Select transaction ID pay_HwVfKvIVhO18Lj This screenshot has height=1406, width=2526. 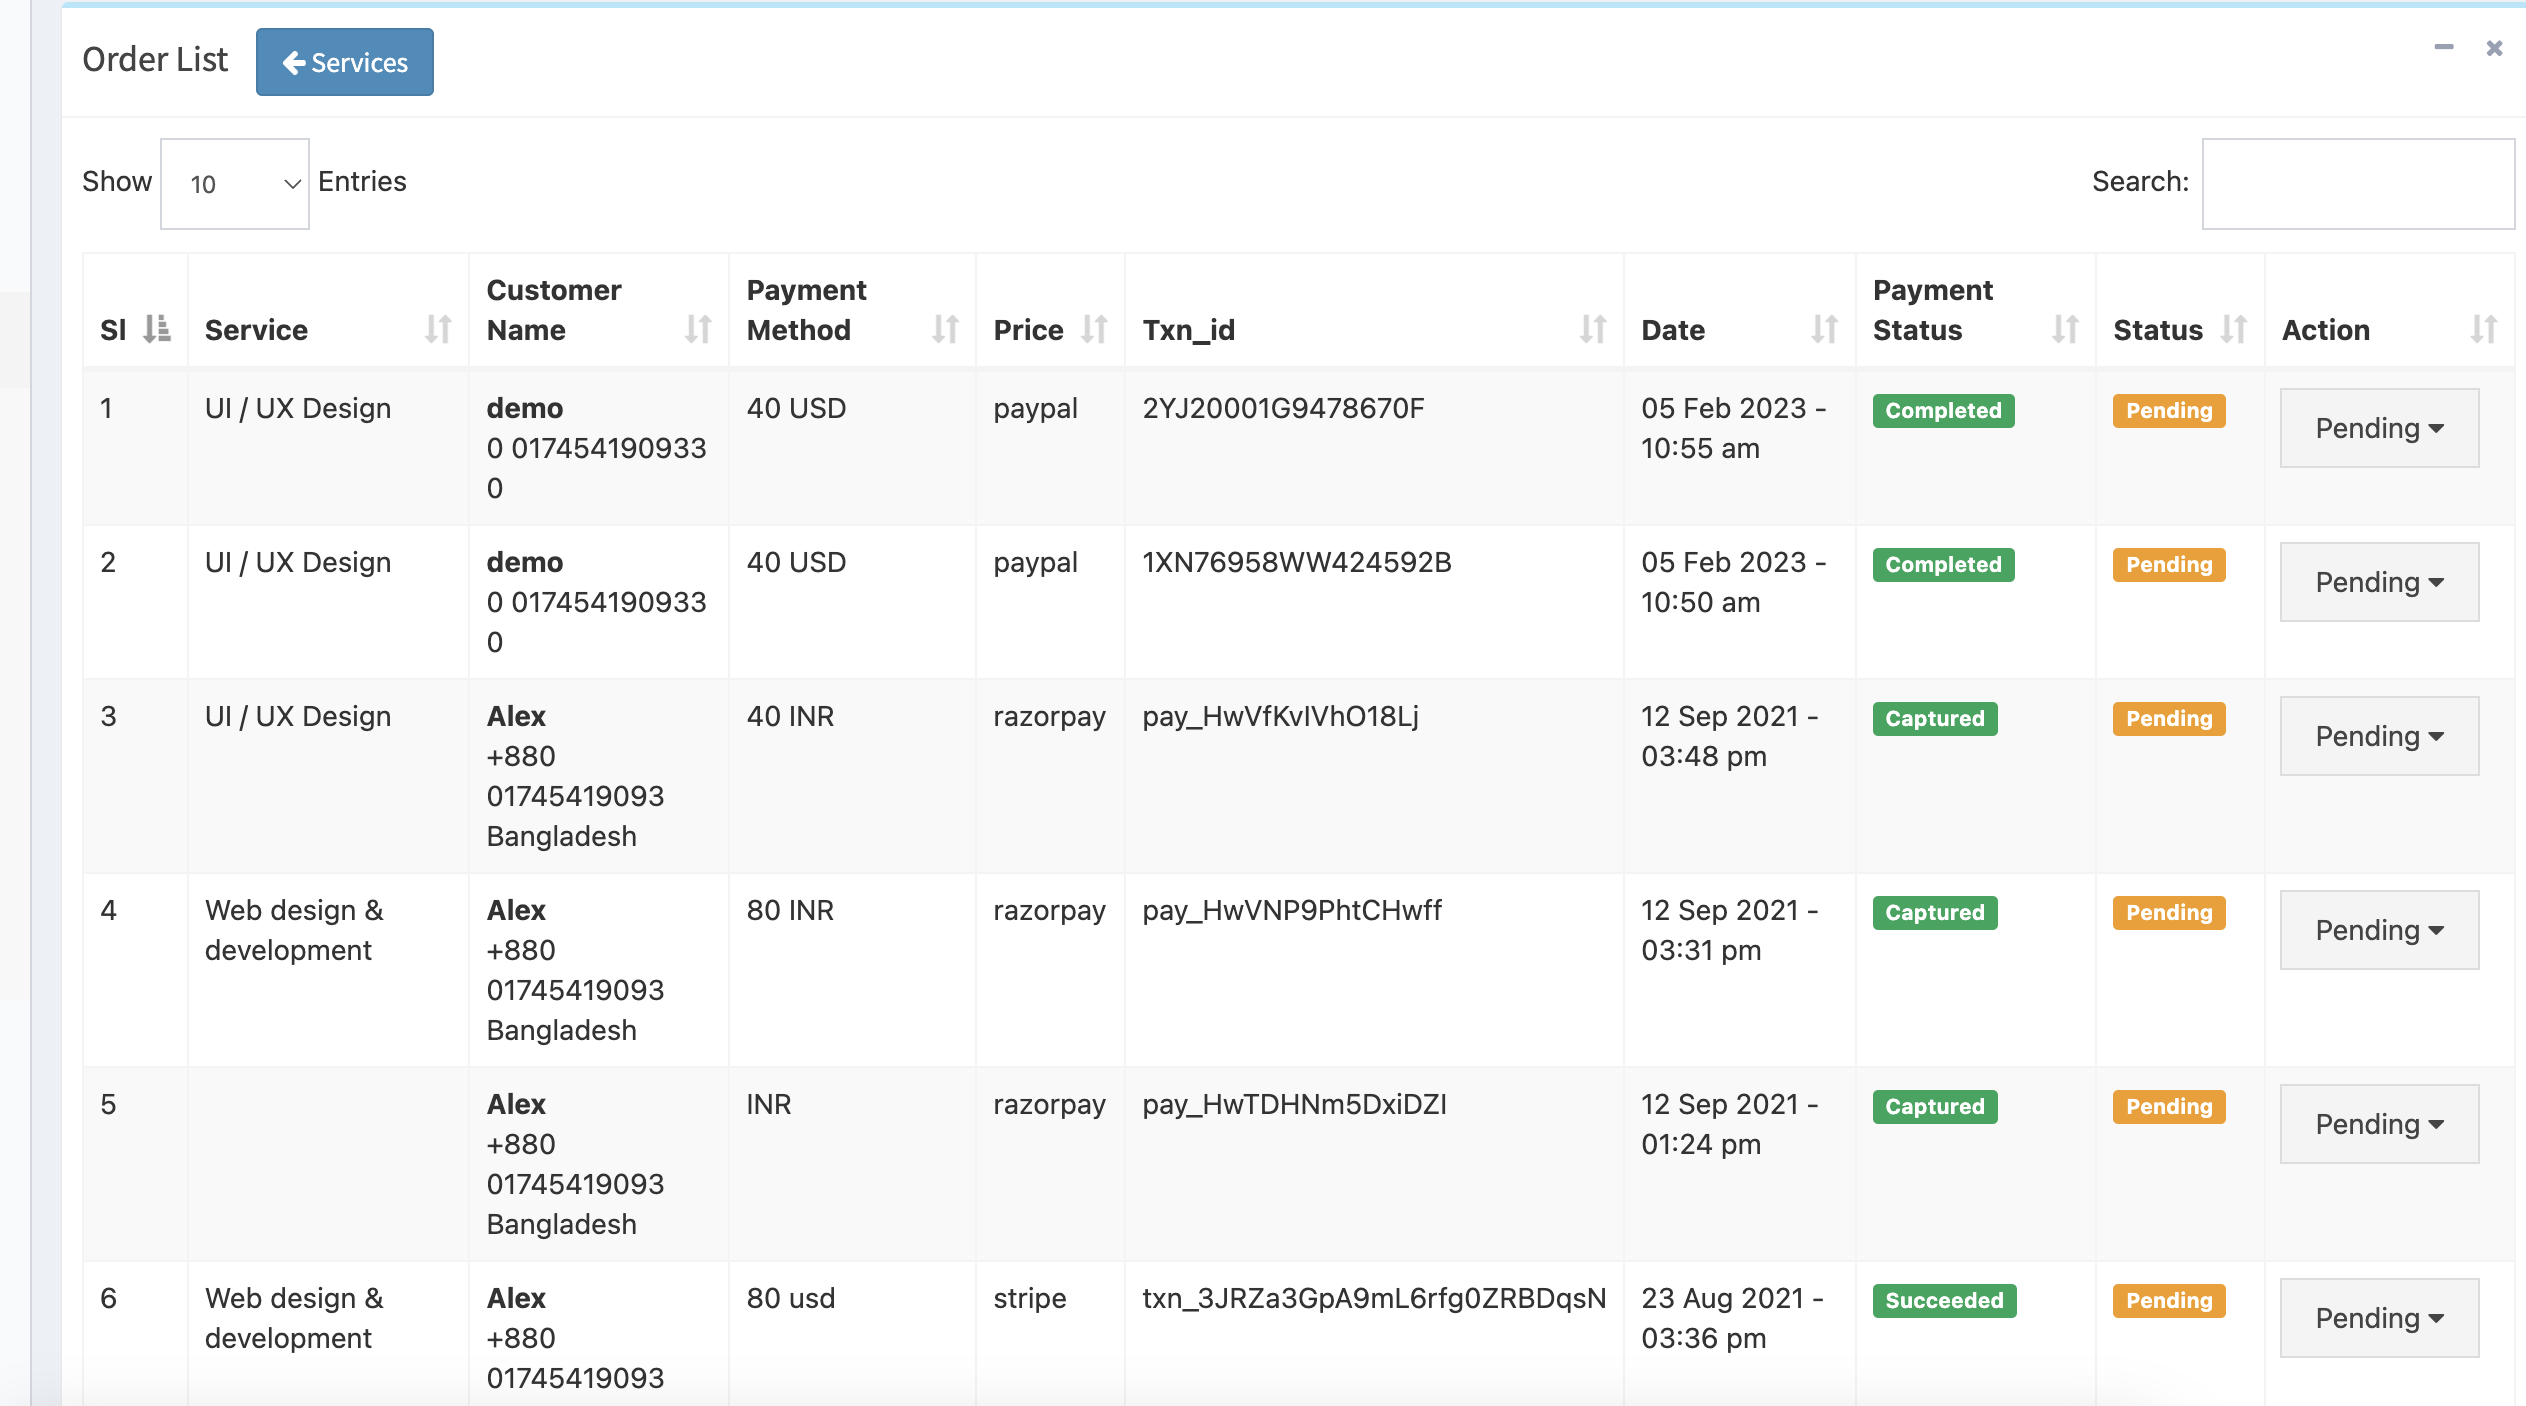click(x=1280, y=716)
